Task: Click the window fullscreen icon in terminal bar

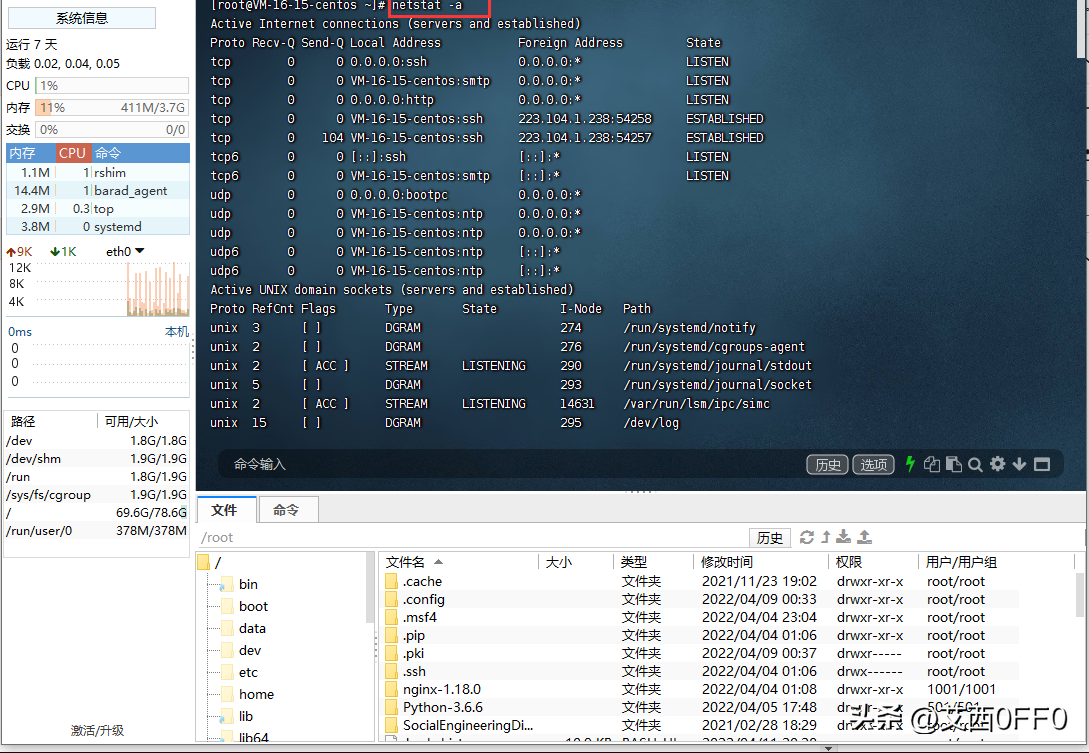Action: pos(1042,464)
